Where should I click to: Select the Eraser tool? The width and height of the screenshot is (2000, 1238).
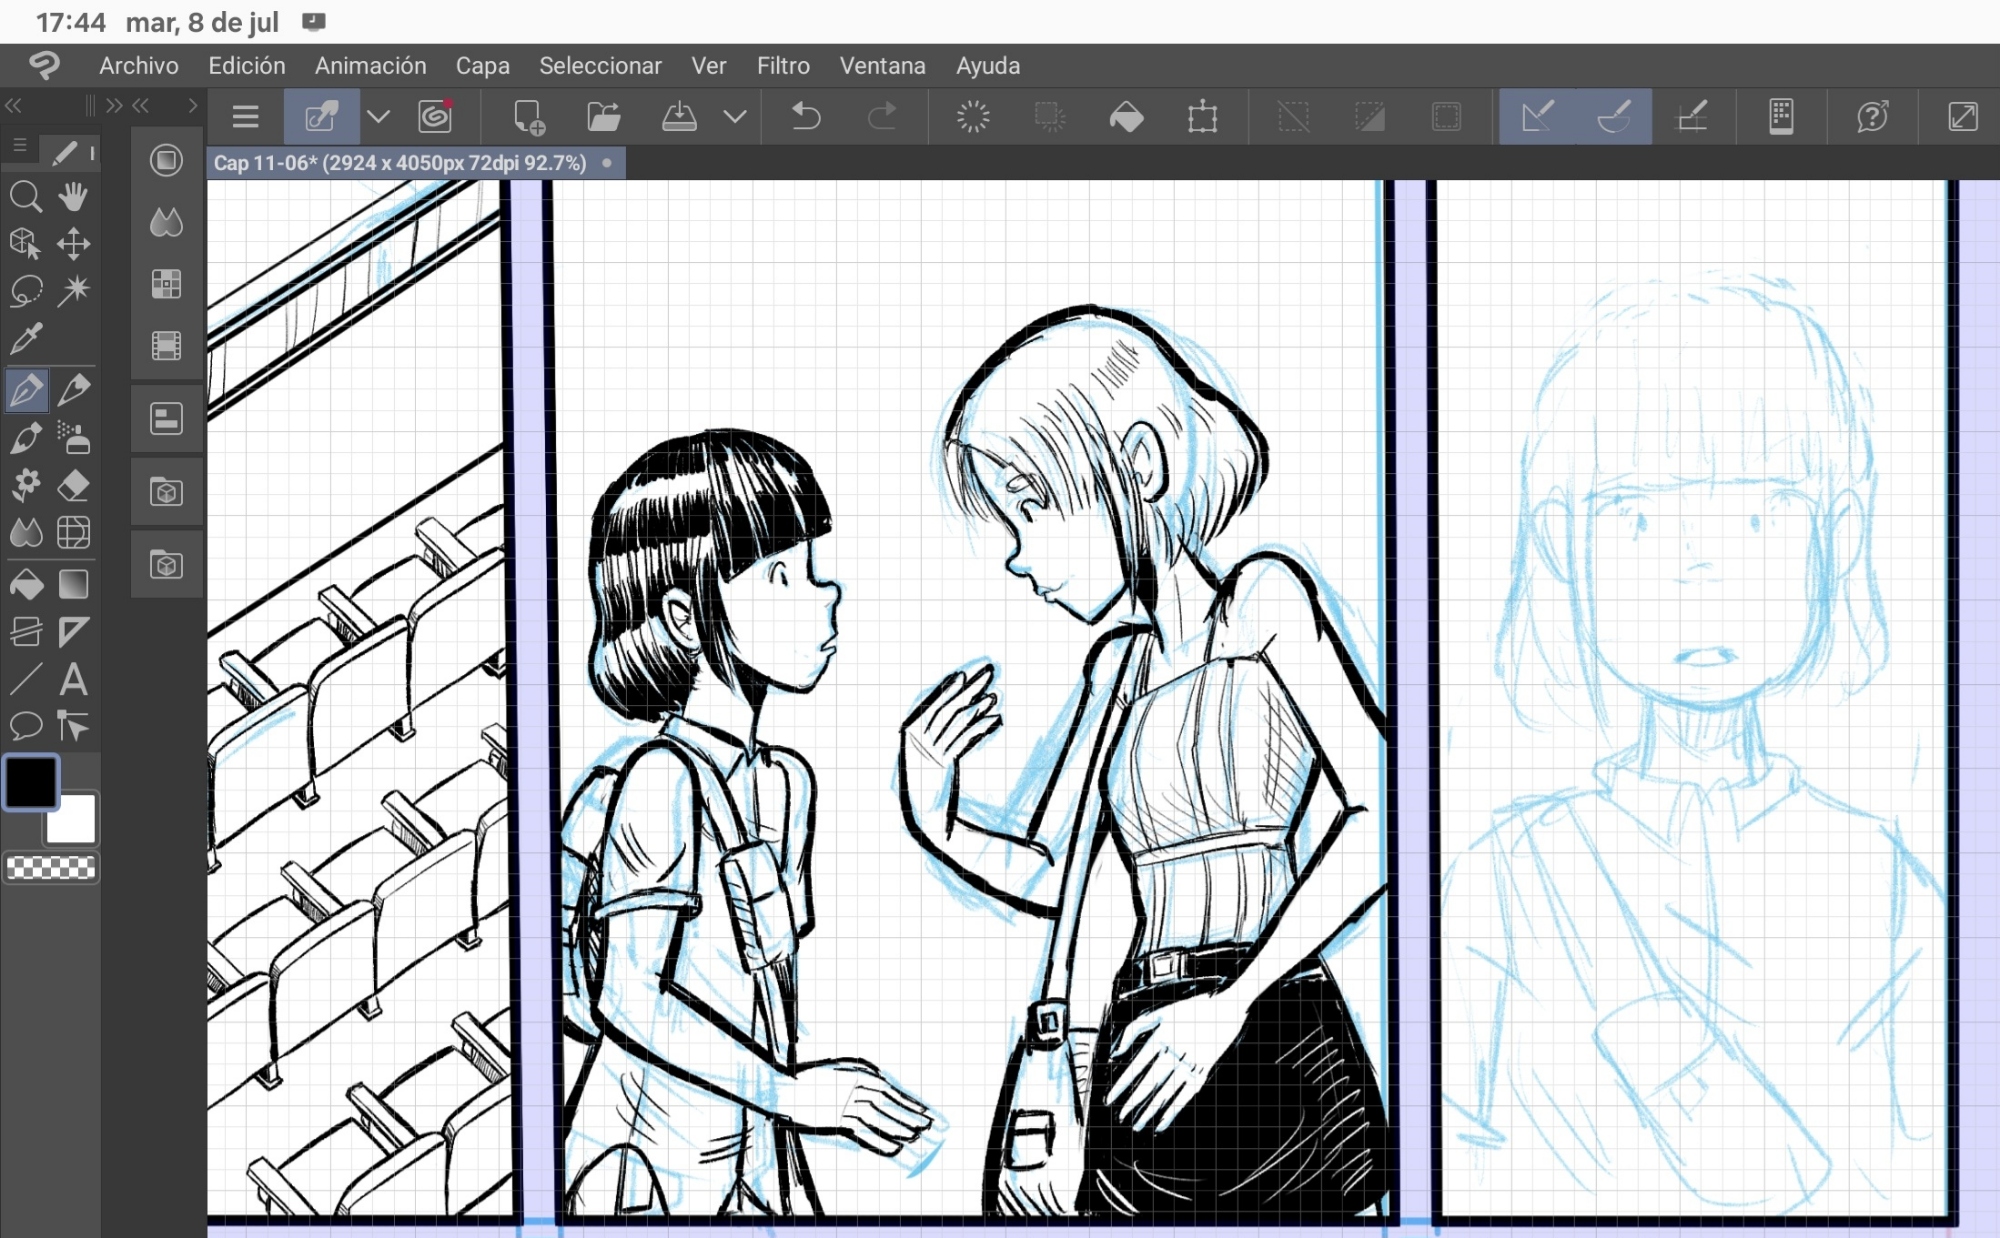(x=73, y=486)
